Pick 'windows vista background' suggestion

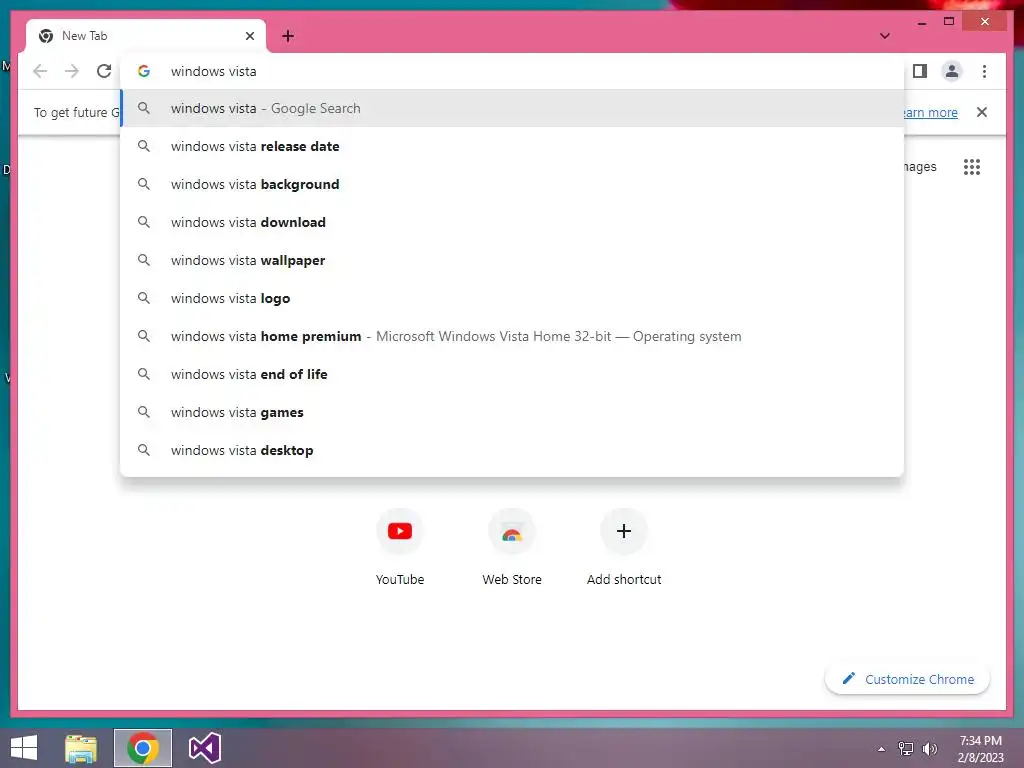pos(512,184)
